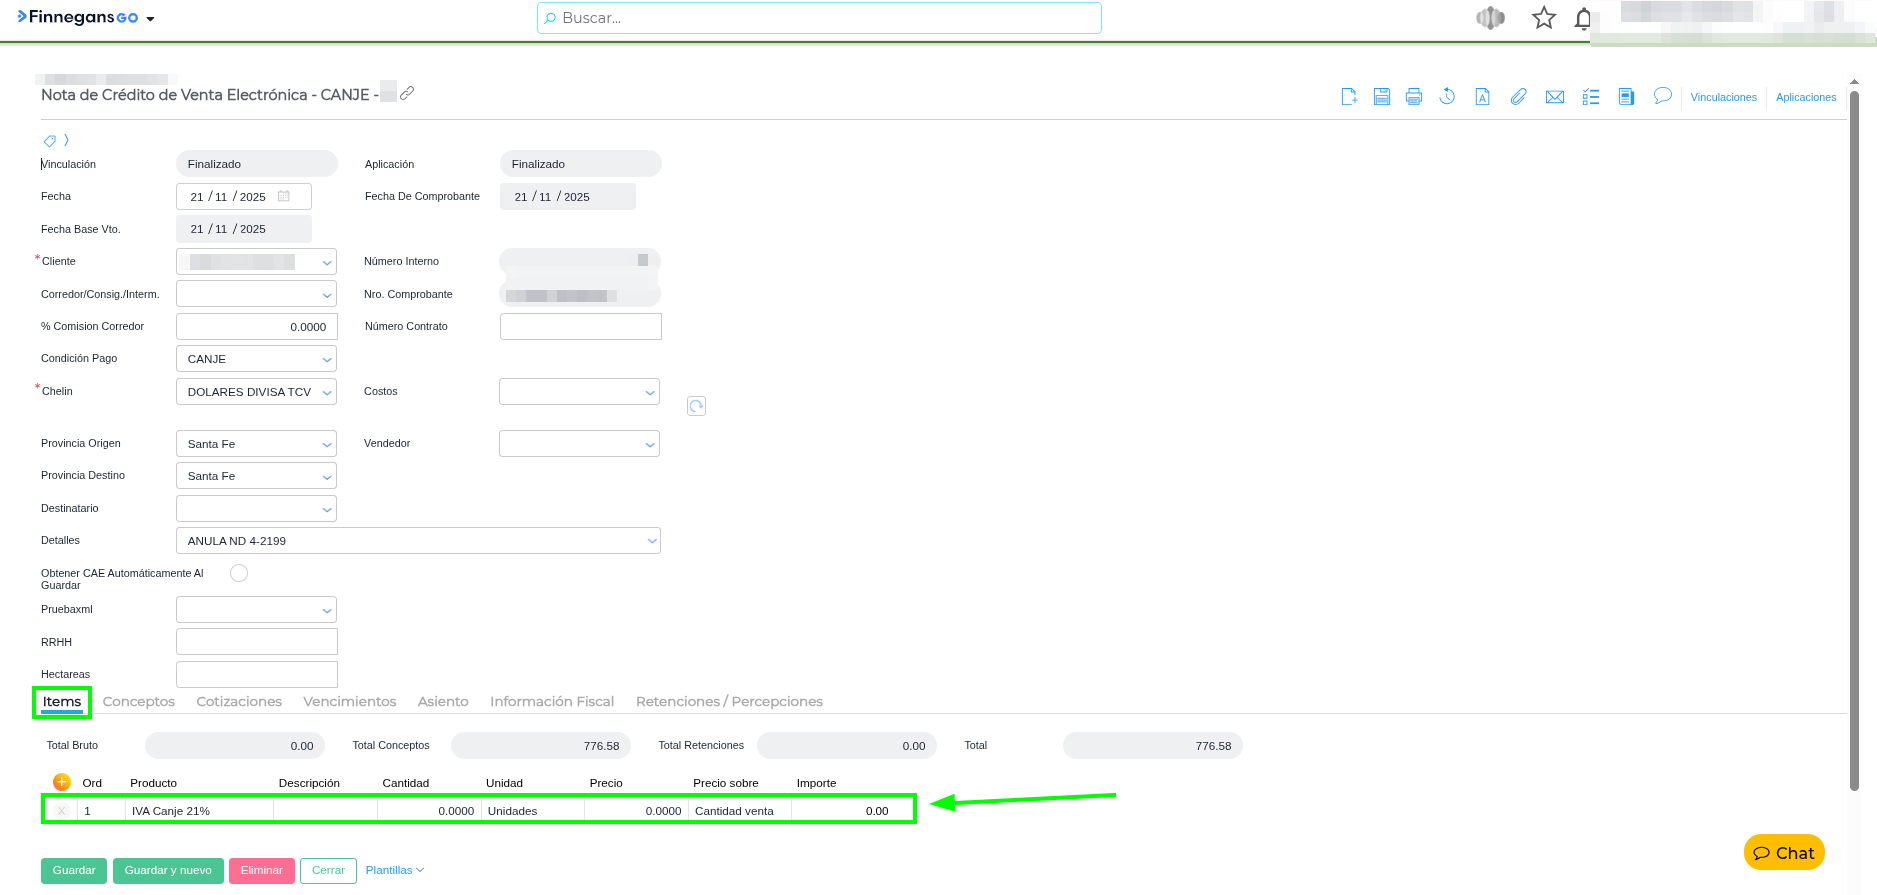
Task: Click the green Guardar button
Action: pos(74,871)
